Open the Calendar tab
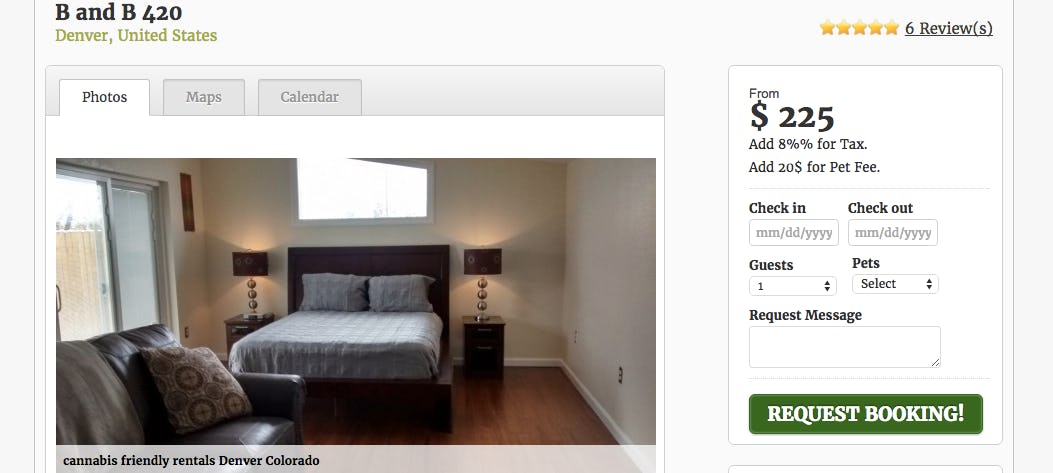This screenshot has height=473, width=1053. [310, 97]
